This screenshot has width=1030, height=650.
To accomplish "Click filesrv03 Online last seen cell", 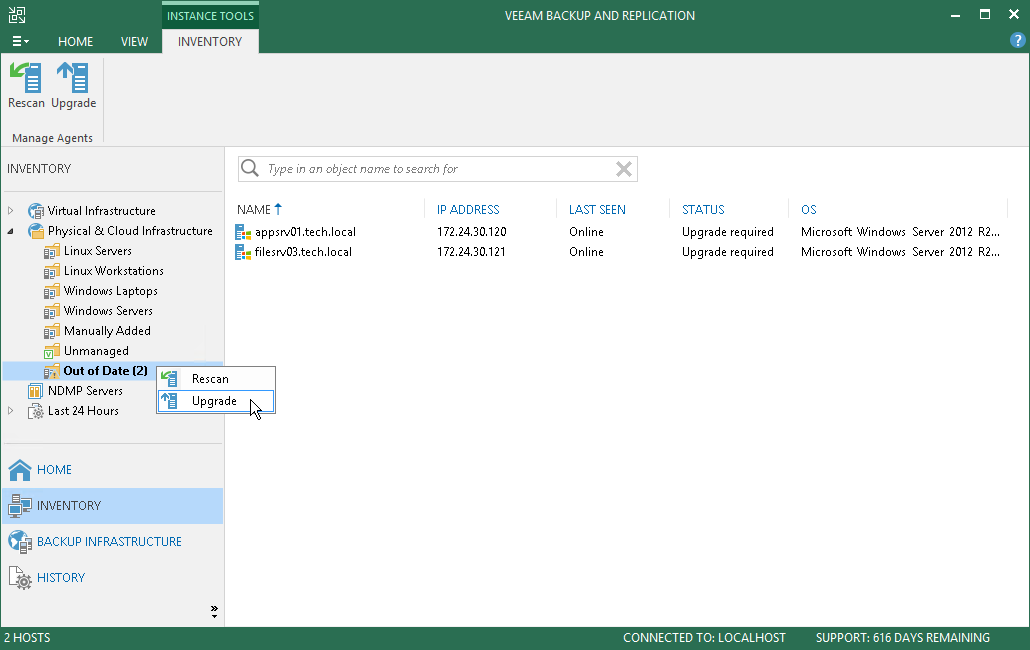I will 586,252.
